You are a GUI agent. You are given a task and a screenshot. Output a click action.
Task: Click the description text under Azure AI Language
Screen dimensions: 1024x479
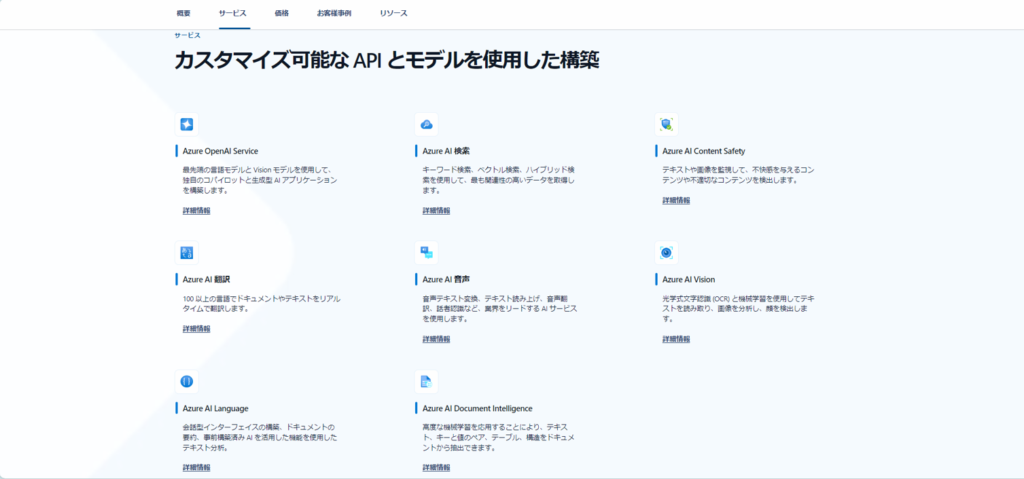pos(260,438)
